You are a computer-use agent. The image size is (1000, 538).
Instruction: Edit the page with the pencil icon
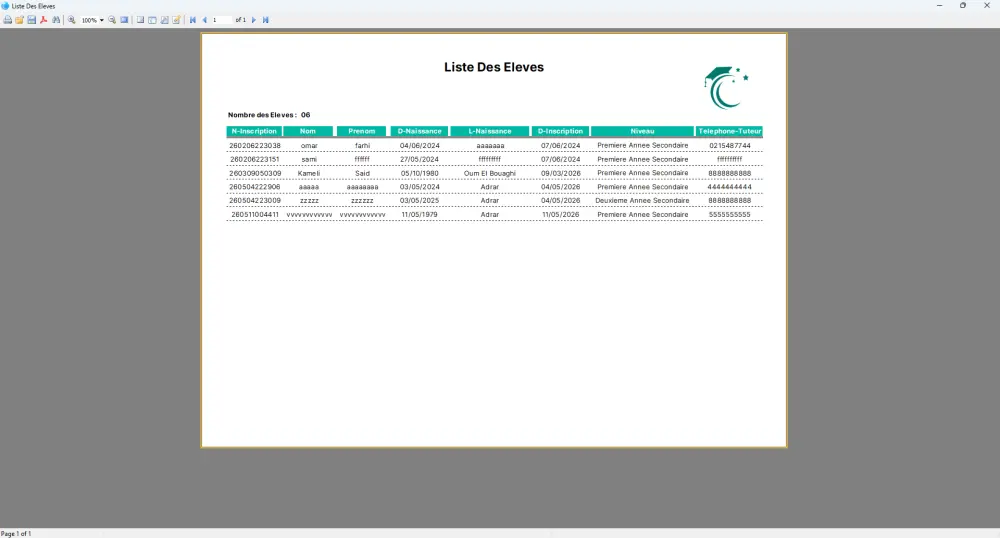click(177, 20)
